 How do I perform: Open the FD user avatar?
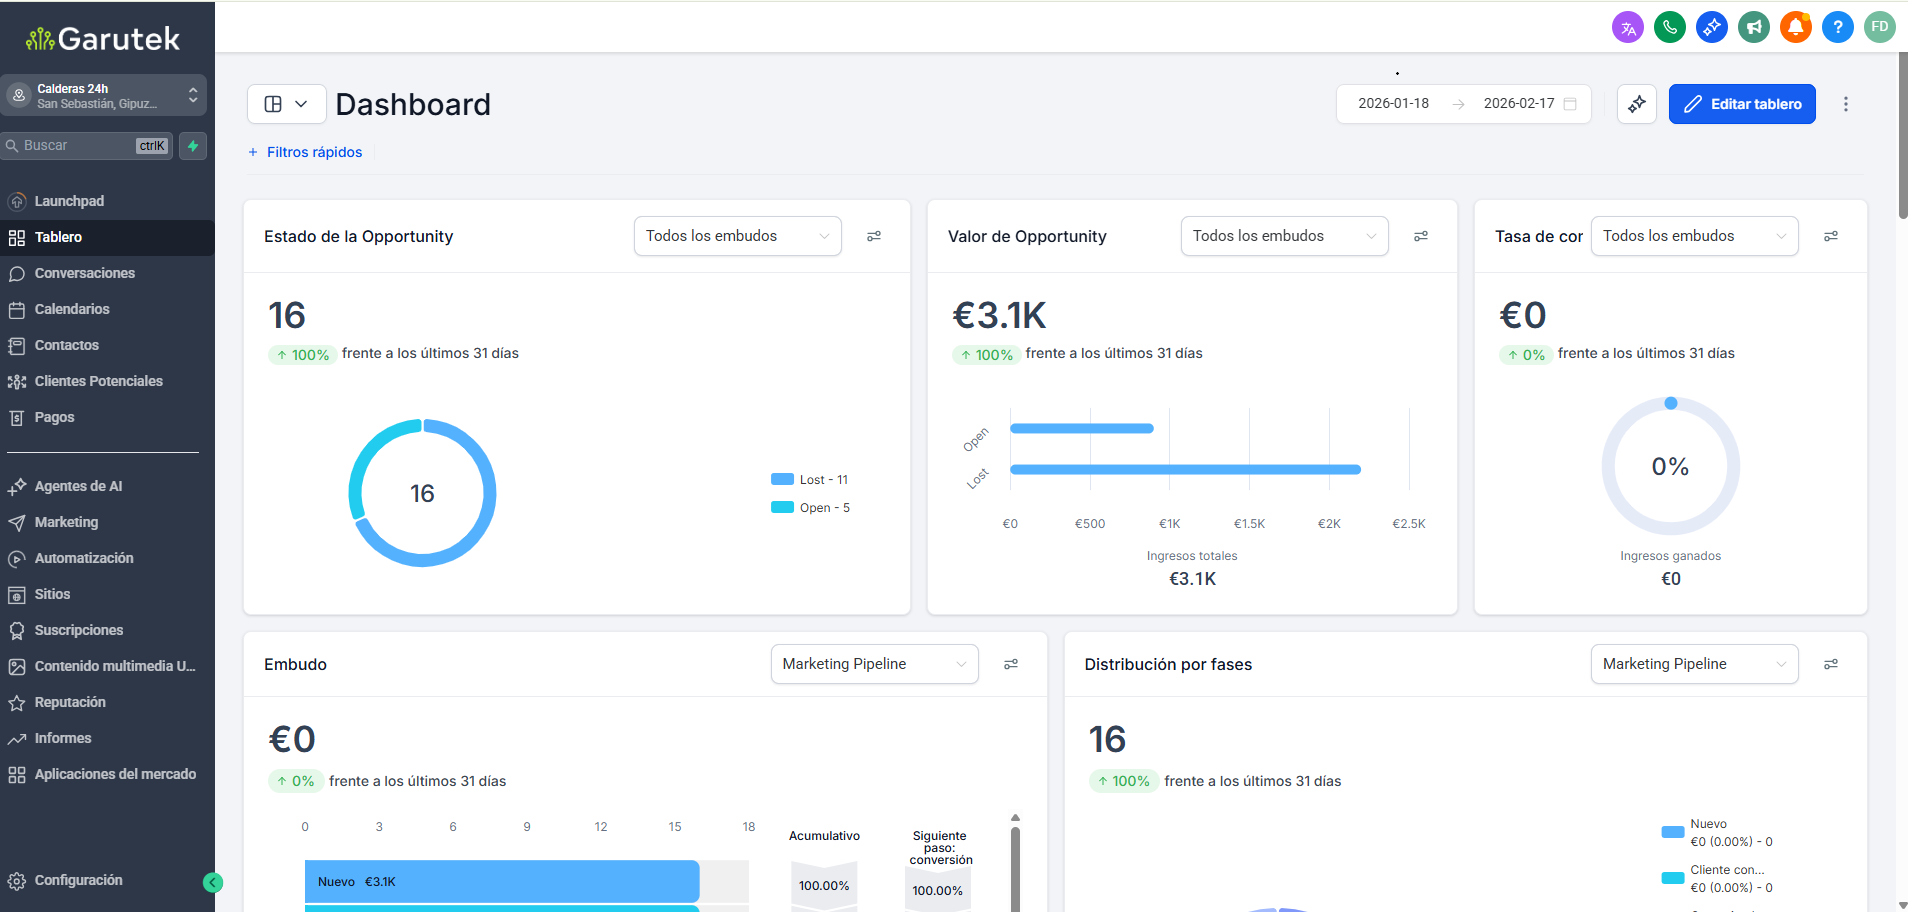pyautogui.click(x=1880, y=27)
